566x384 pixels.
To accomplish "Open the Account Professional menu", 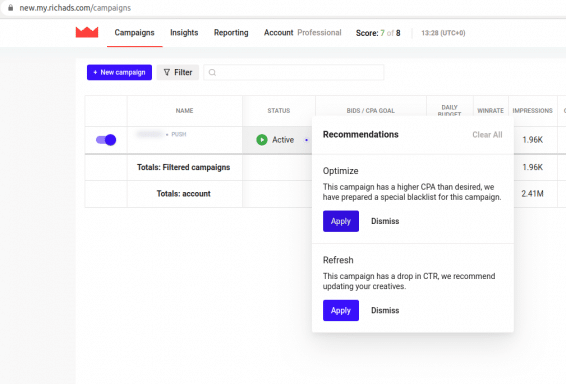I will coord(302,32).
